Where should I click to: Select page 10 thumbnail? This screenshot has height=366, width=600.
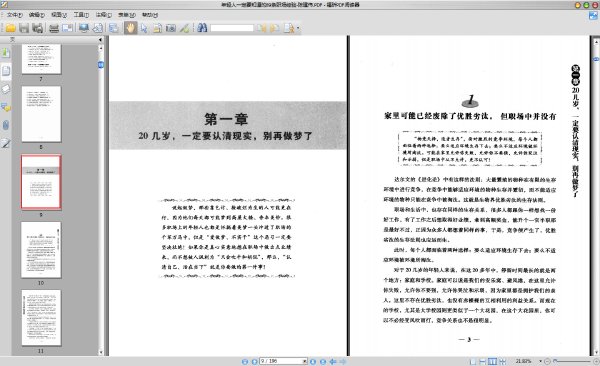coord(41,250)
